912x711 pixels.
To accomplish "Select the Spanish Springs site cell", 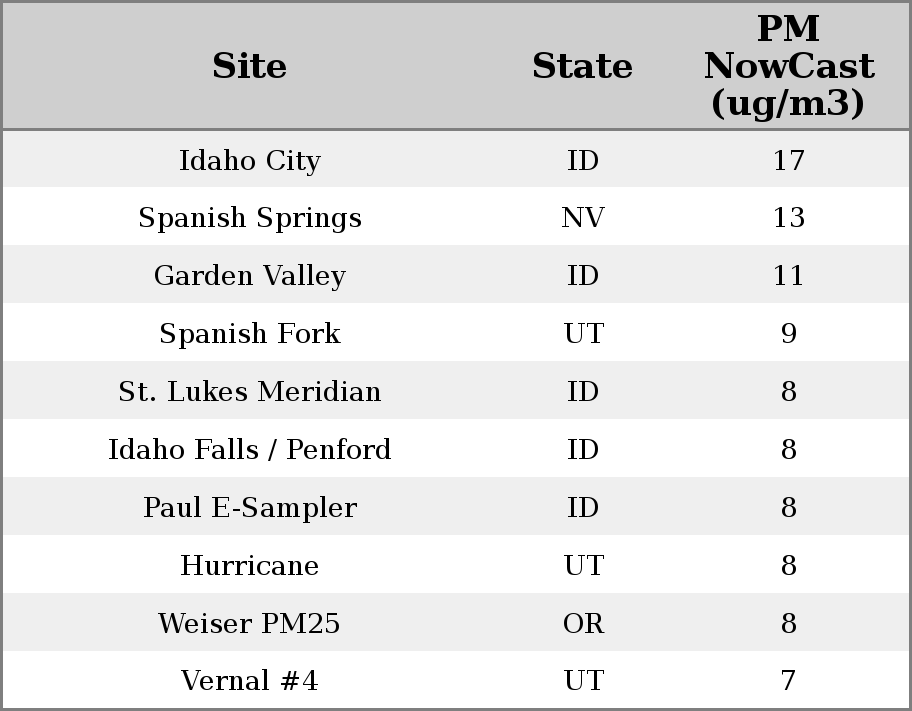I will (x=249, y=218).
